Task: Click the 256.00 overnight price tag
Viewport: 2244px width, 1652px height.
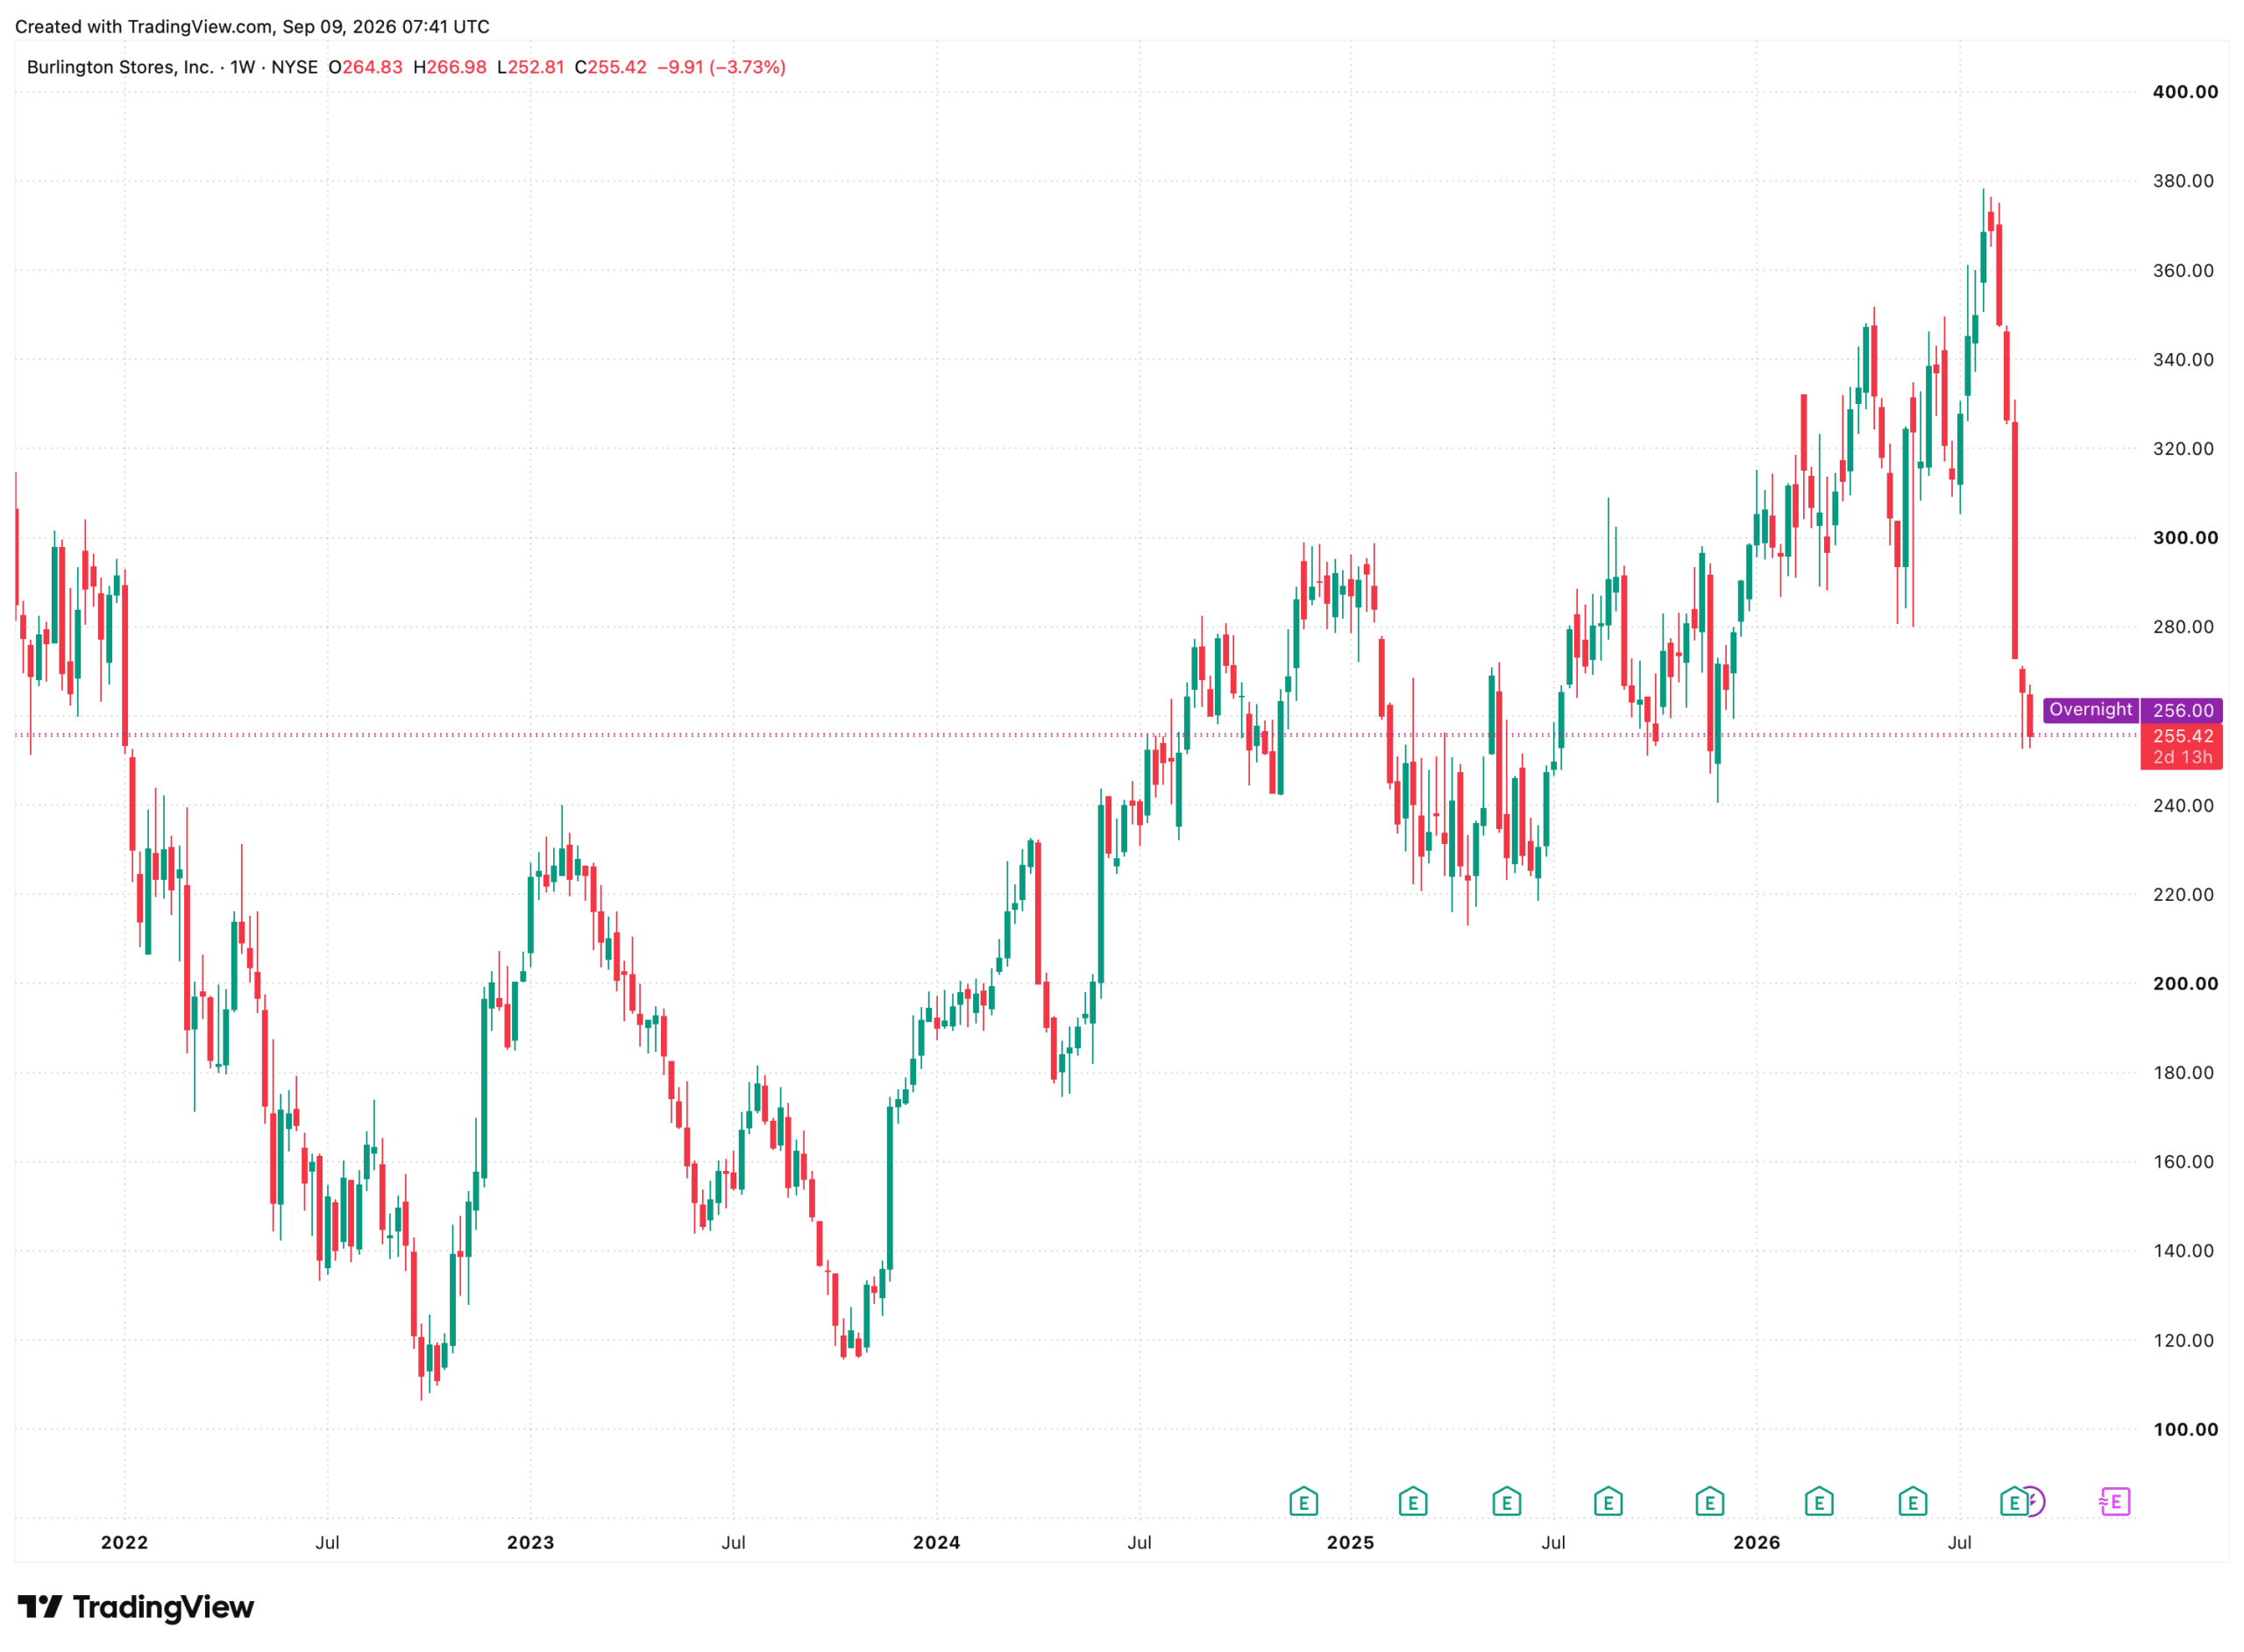Action: [2182, 710]
